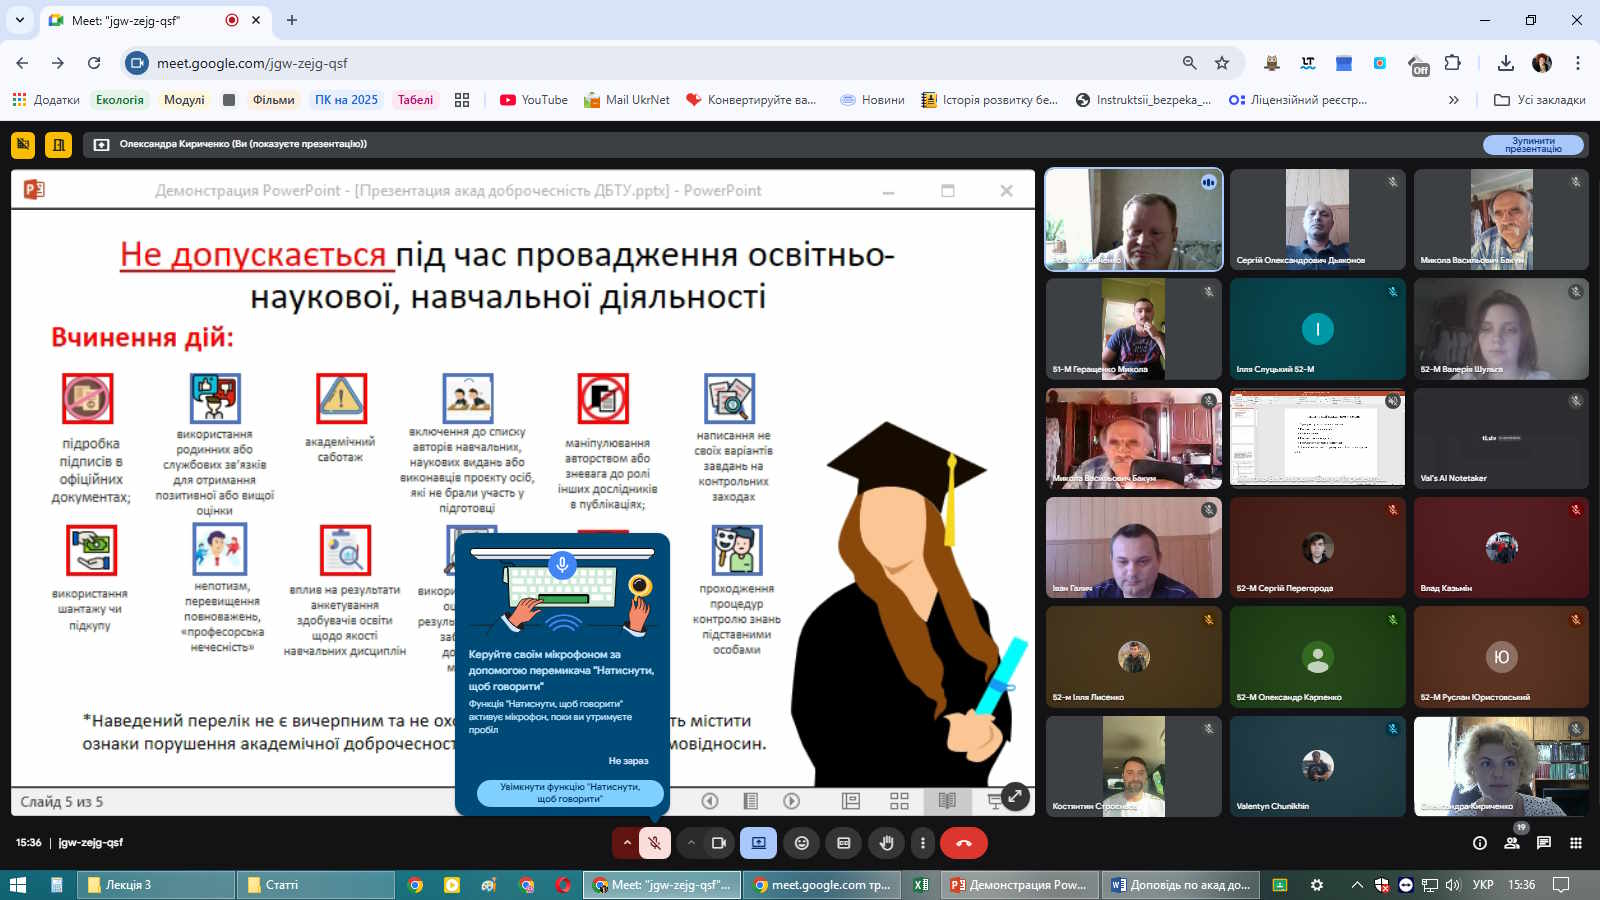Open video settings arrow beside the camera
Screen dimensions: 1600x900
[691, 843]
